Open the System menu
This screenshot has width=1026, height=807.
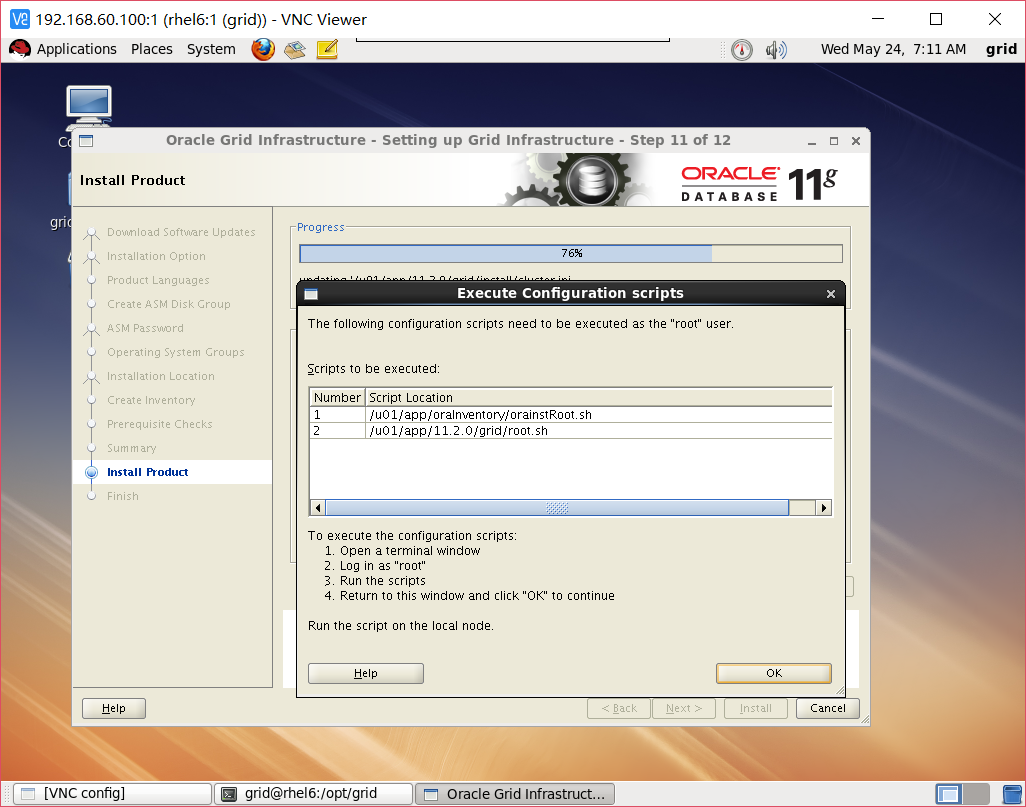(211, 48)
